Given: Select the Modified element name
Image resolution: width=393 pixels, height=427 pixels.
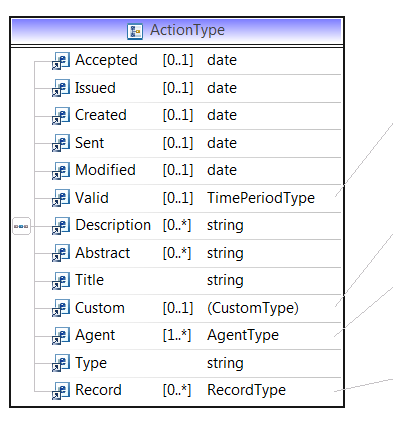Looking at the screenshot, I should point(105,170).
